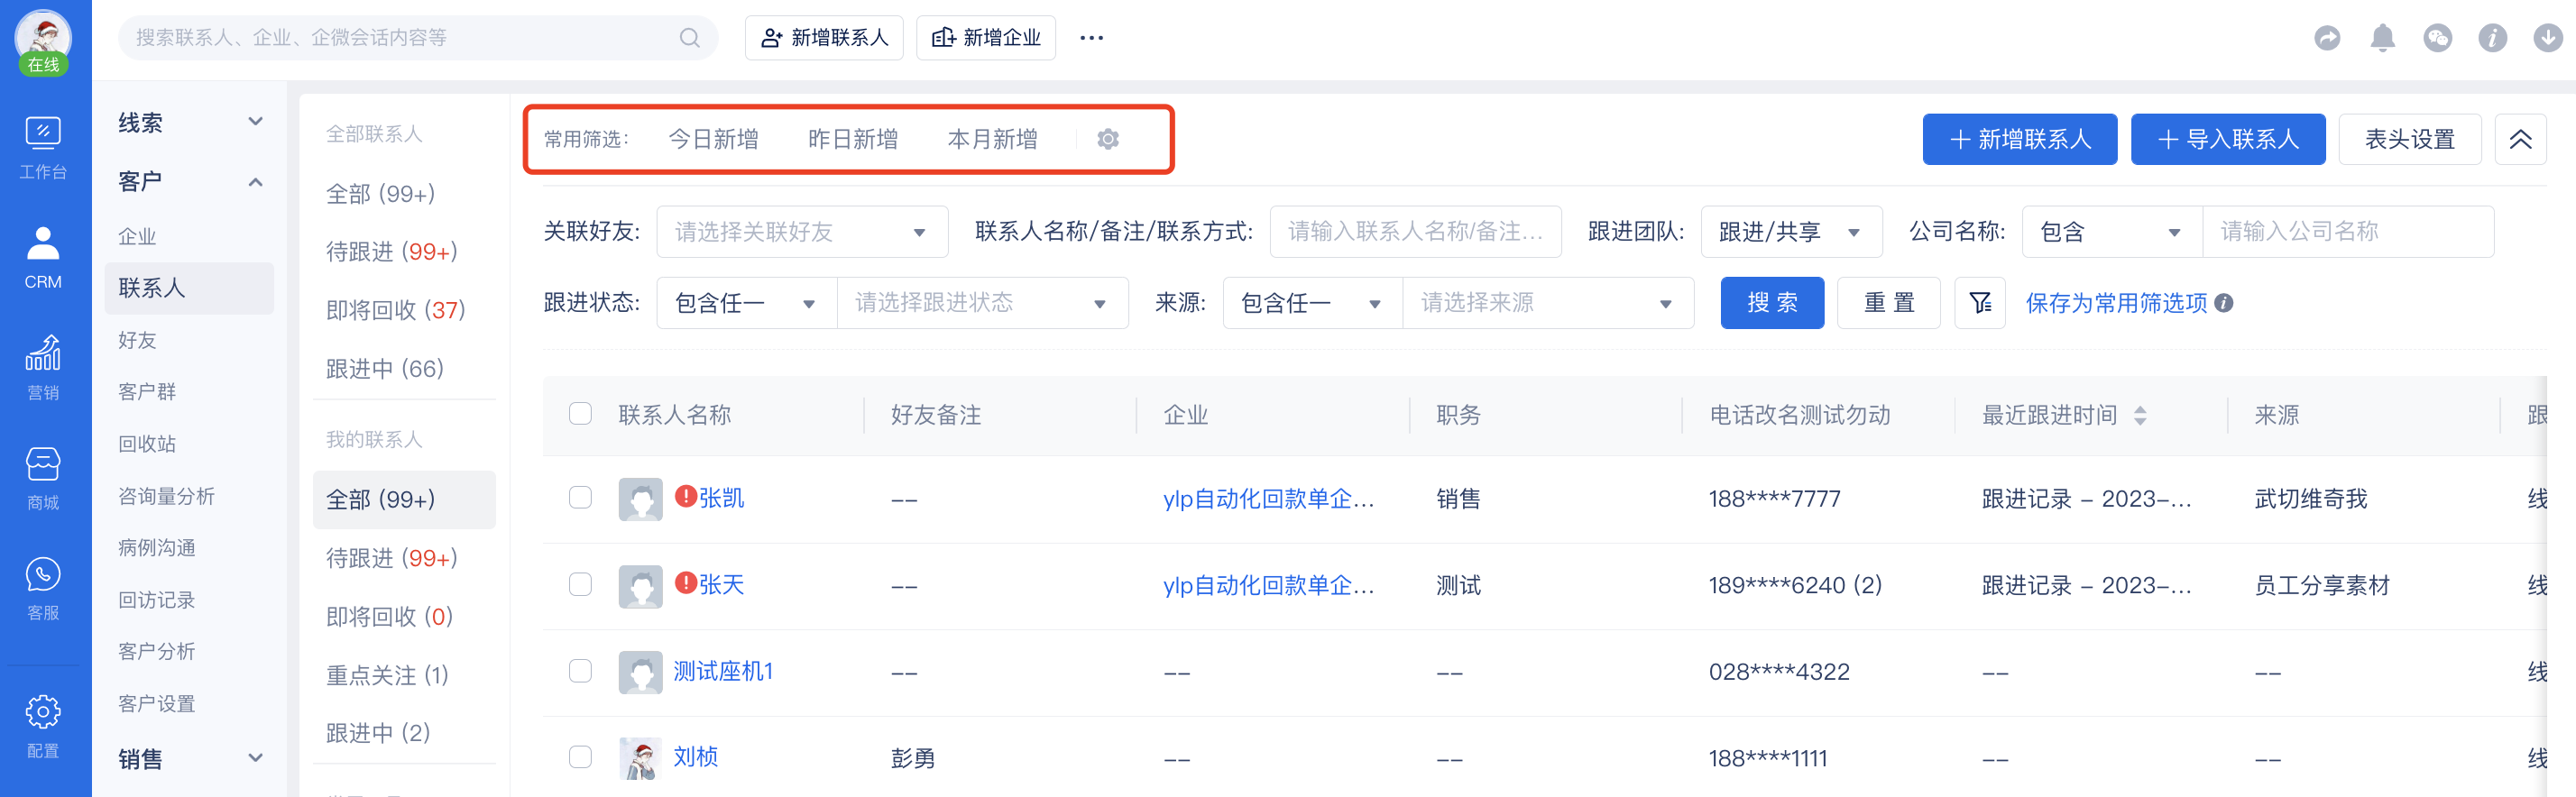Collapse the filter panel with double chevron

point(2520,139)
